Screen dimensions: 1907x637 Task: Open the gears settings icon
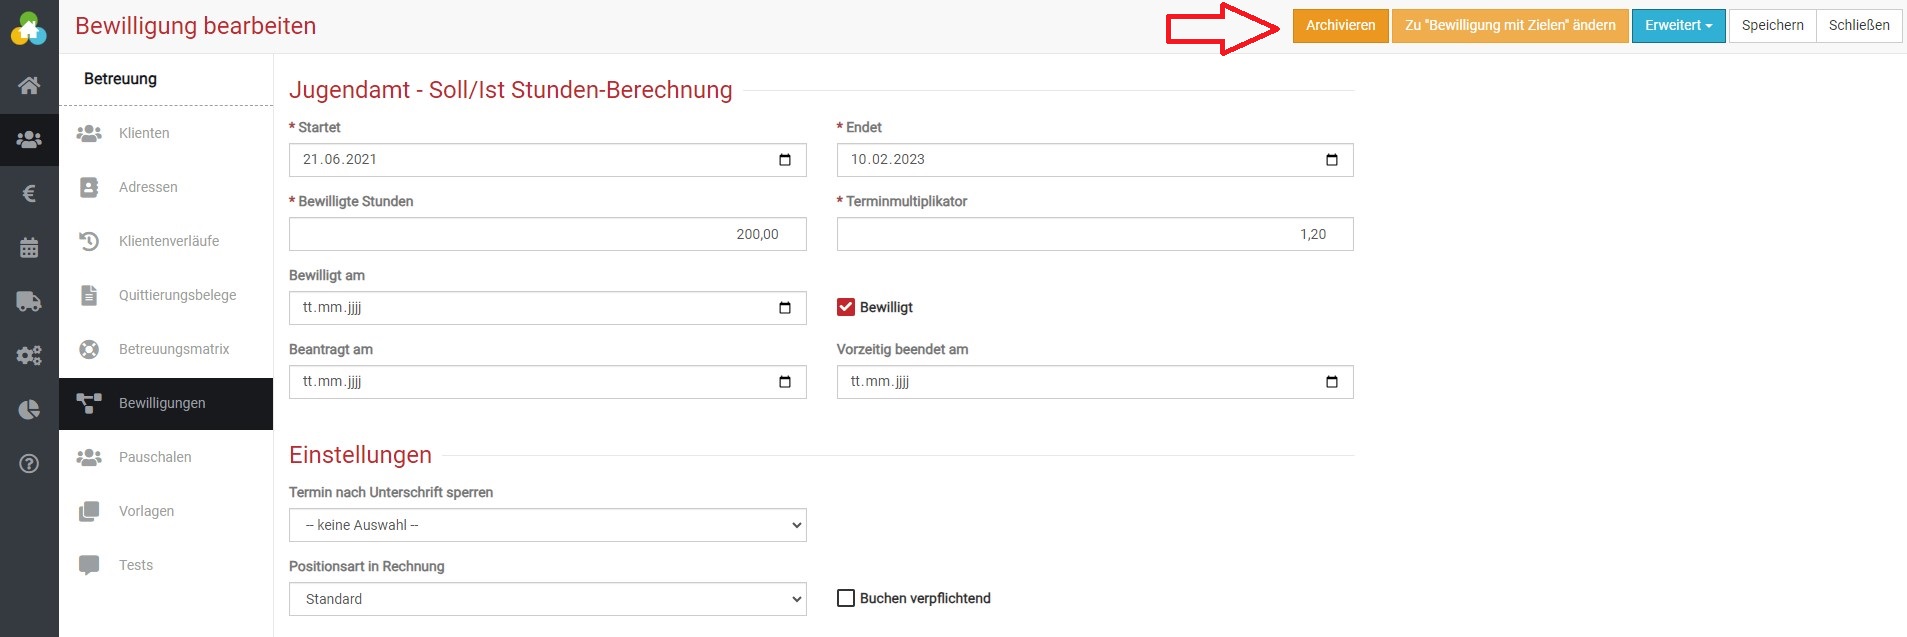tap(29, 355)
